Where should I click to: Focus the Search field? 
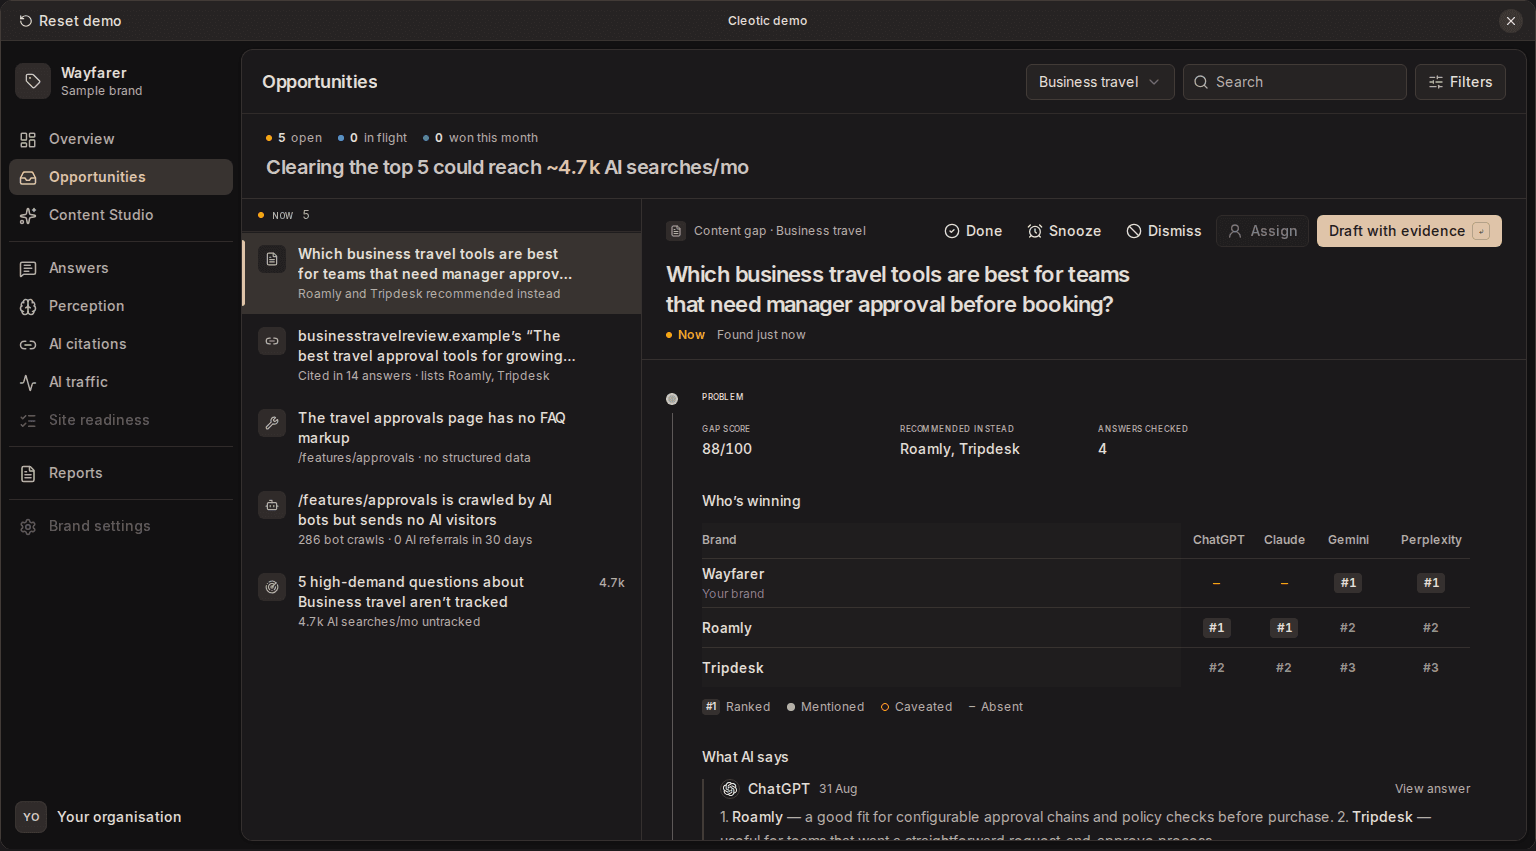click(1295, 82)
